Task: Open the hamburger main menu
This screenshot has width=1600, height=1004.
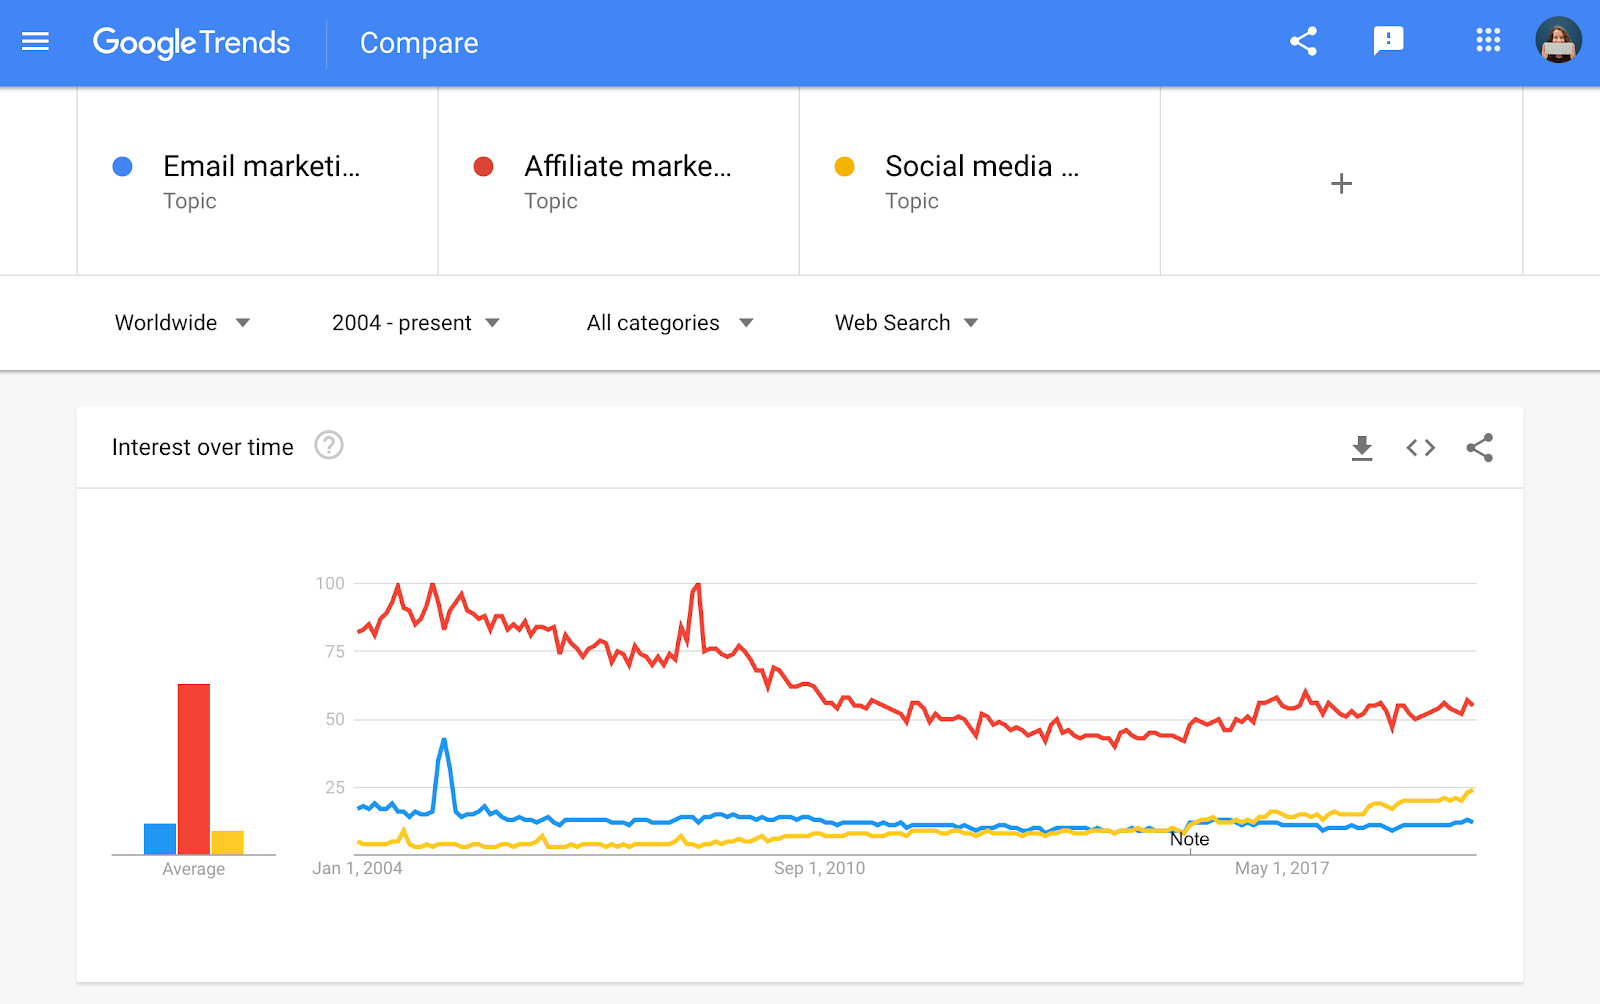Action: tap(35, 42)
